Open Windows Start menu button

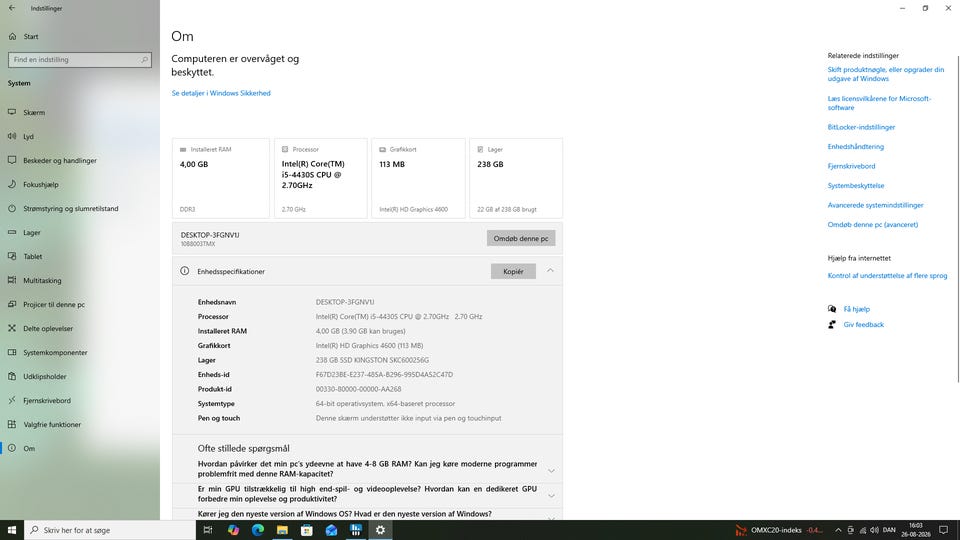(12, 530)
